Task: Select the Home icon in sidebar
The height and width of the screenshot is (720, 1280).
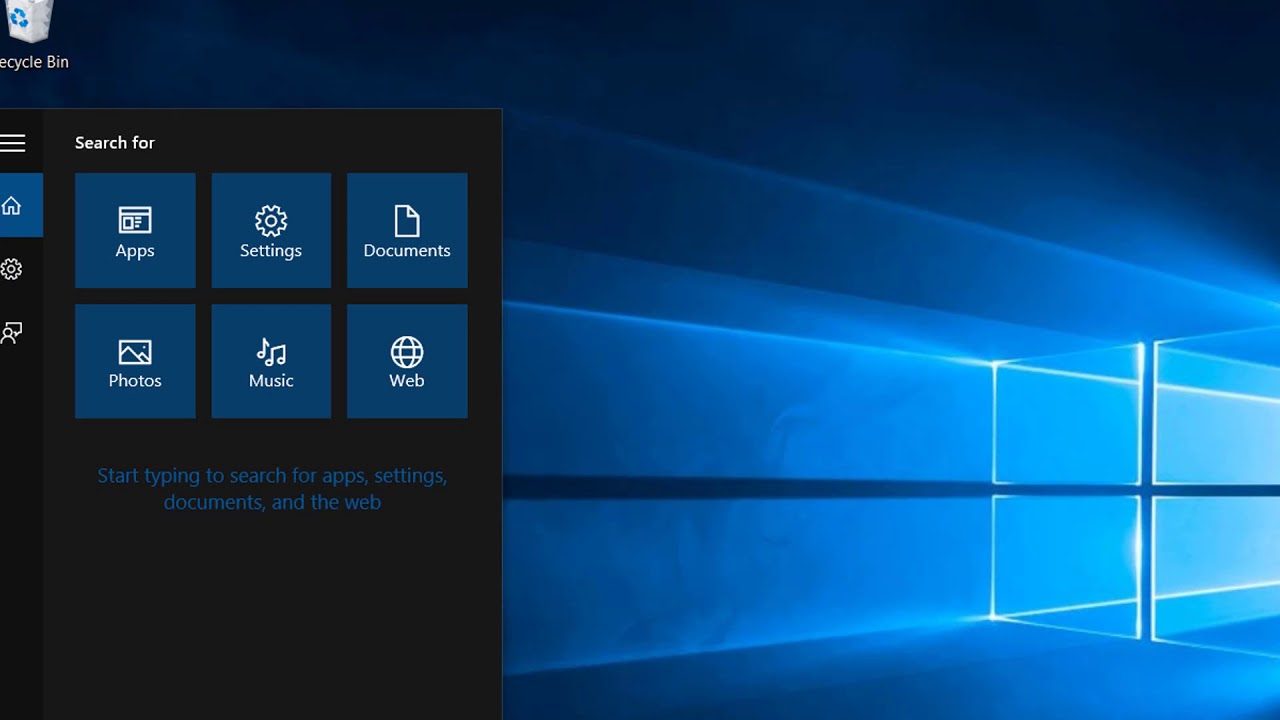Action: [x=12, y=205]
